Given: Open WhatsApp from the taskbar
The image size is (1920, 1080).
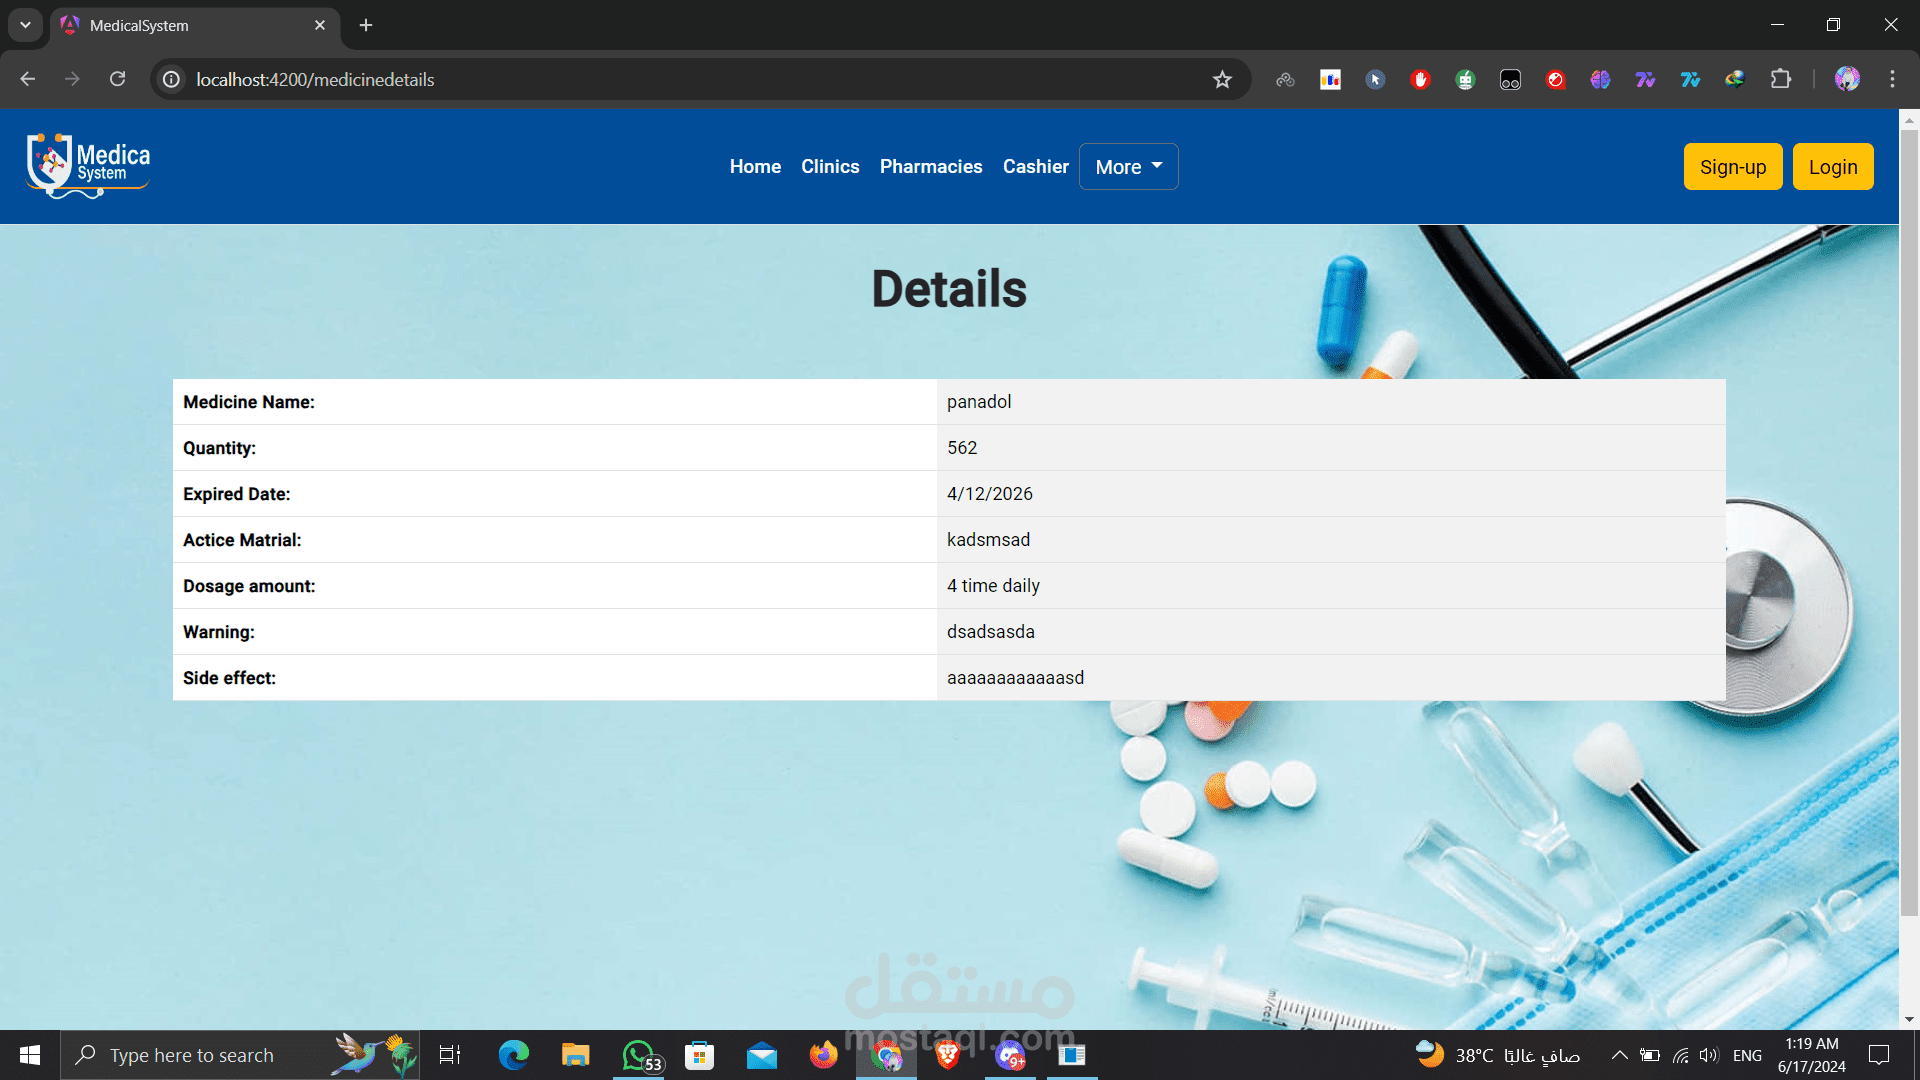Looking at the screenshot, I should [640, 1055].
